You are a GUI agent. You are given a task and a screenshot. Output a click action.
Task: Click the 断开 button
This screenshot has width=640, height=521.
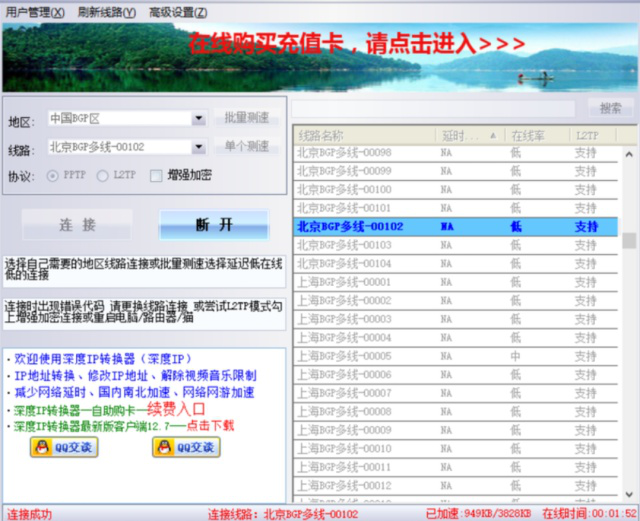(214, 225)
